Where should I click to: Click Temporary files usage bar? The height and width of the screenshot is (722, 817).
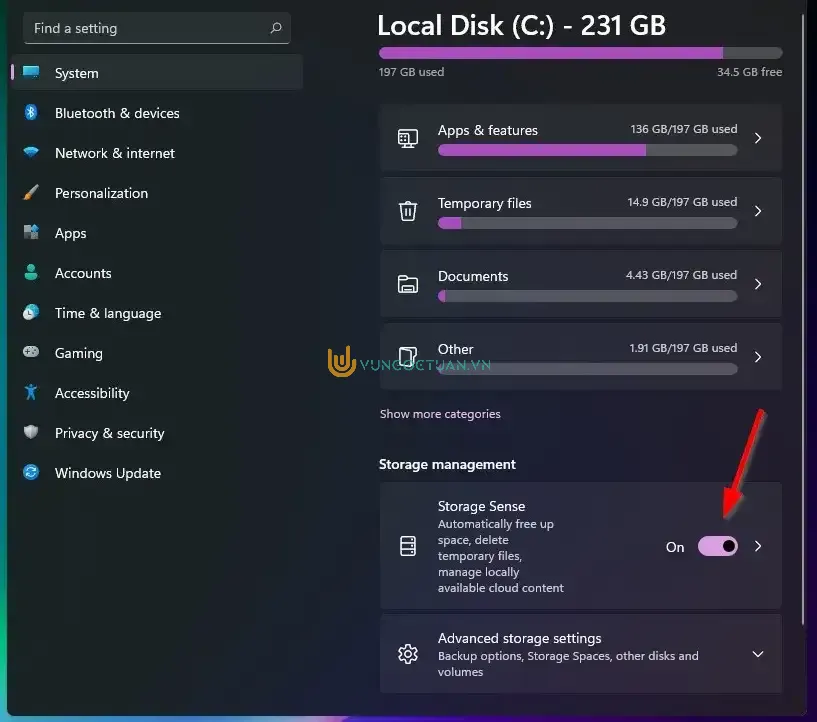pyautogui.click(x=587, y=223)
